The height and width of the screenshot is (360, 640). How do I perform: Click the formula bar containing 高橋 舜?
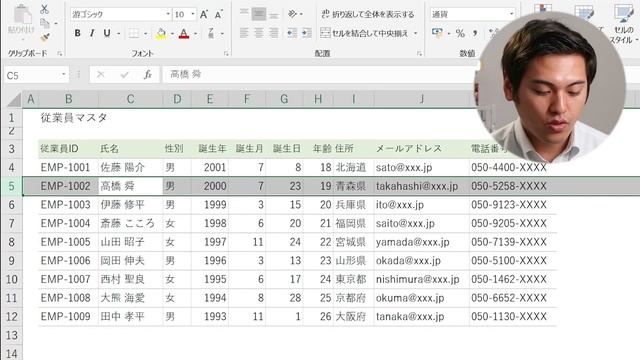(x=320, y=75)
